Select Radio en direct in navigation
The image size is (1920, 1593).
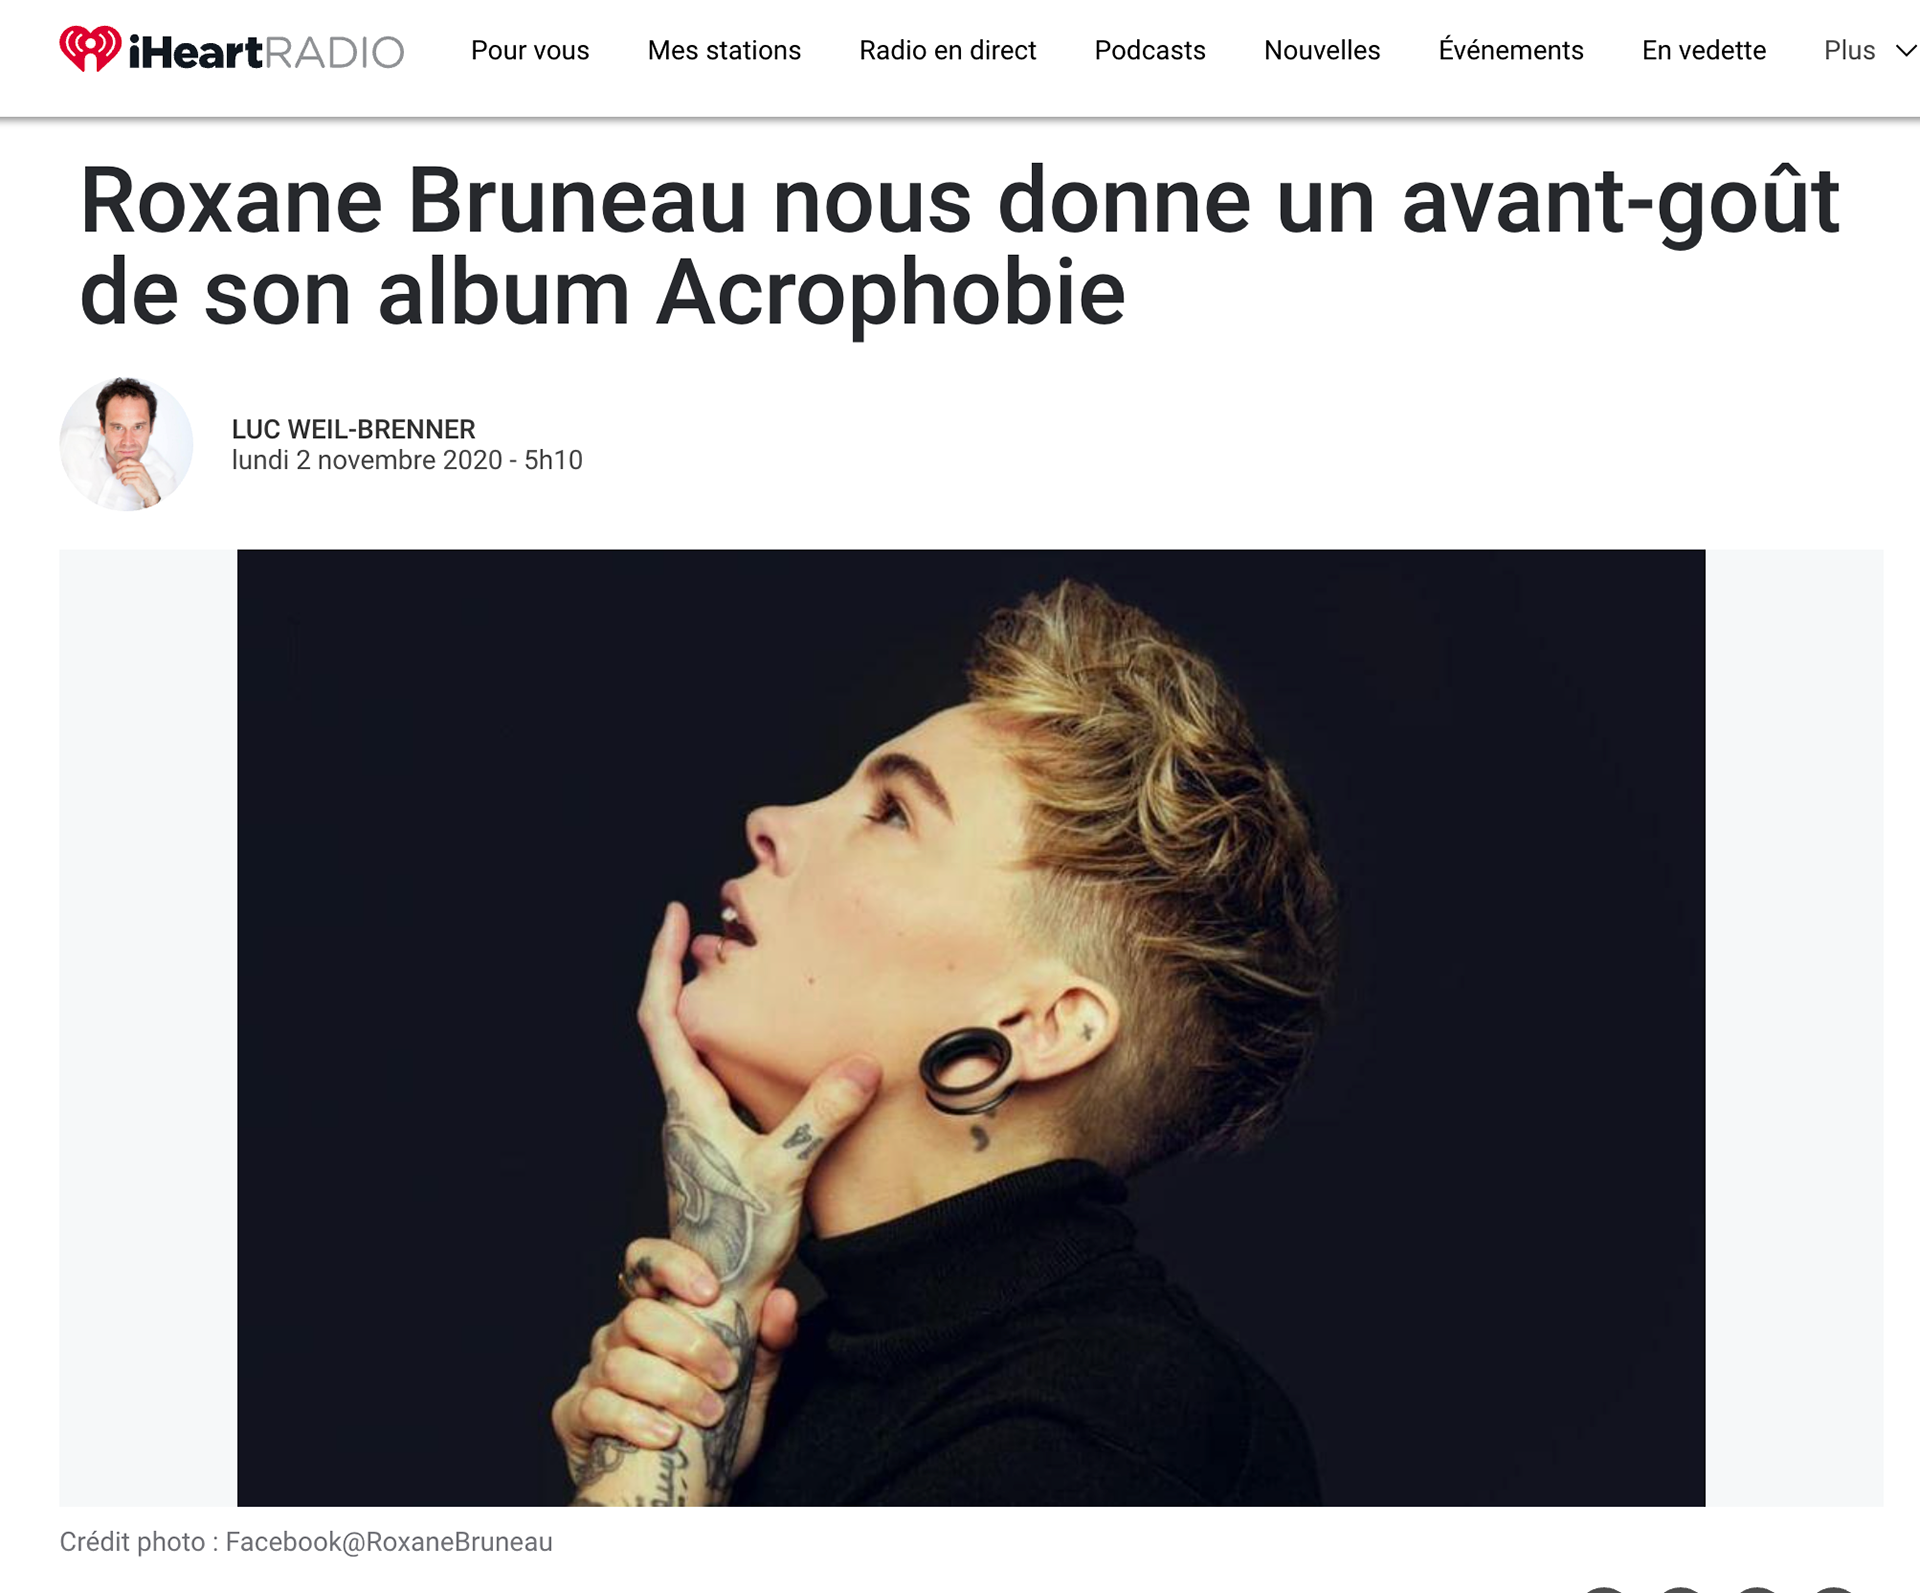[947, 50]
